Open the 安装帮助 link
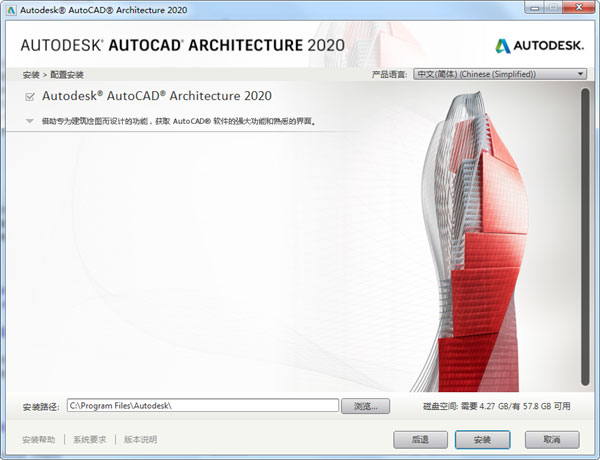This screenshot has height=460, width=600. pos(40,439)
